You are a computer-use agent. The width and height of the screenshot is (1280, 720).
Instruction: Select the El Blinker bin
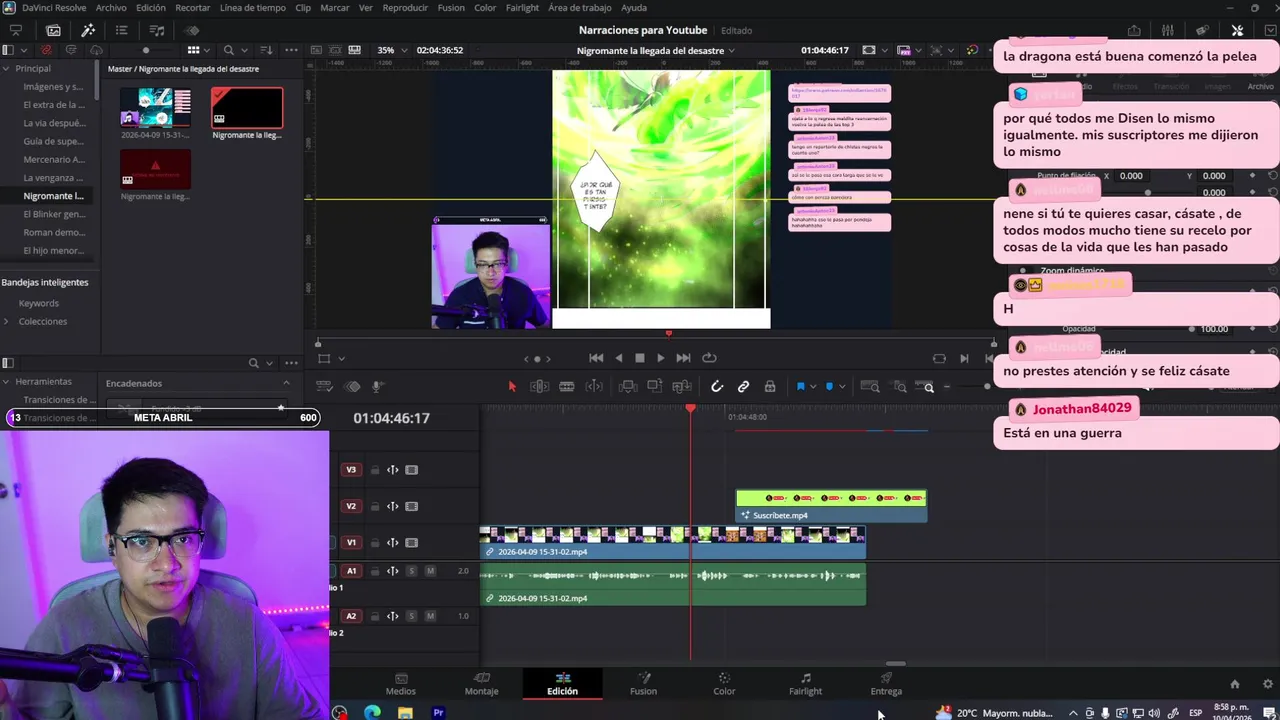pyautogui.click(x=54, y=214)
